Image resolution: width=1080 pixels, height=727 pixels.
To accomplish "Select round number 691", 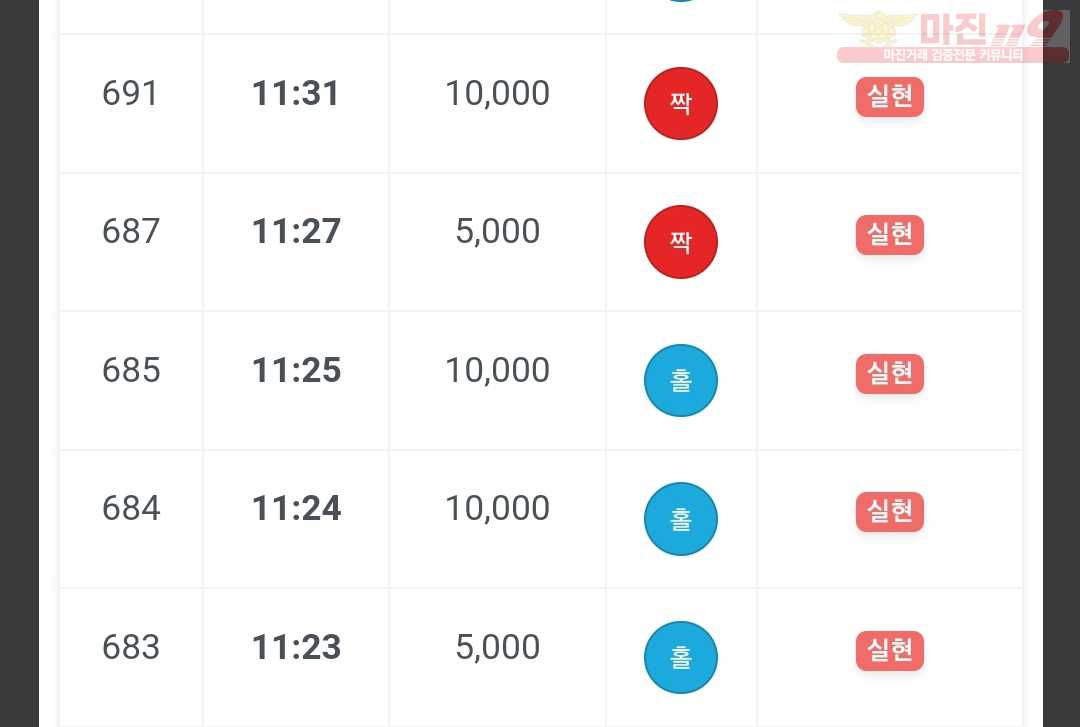I will [x=130, y=93].
